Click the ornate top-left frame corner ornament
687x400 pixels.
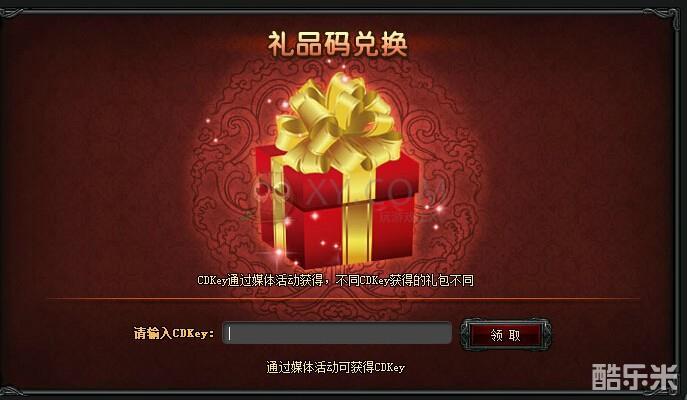coord(11,14)
